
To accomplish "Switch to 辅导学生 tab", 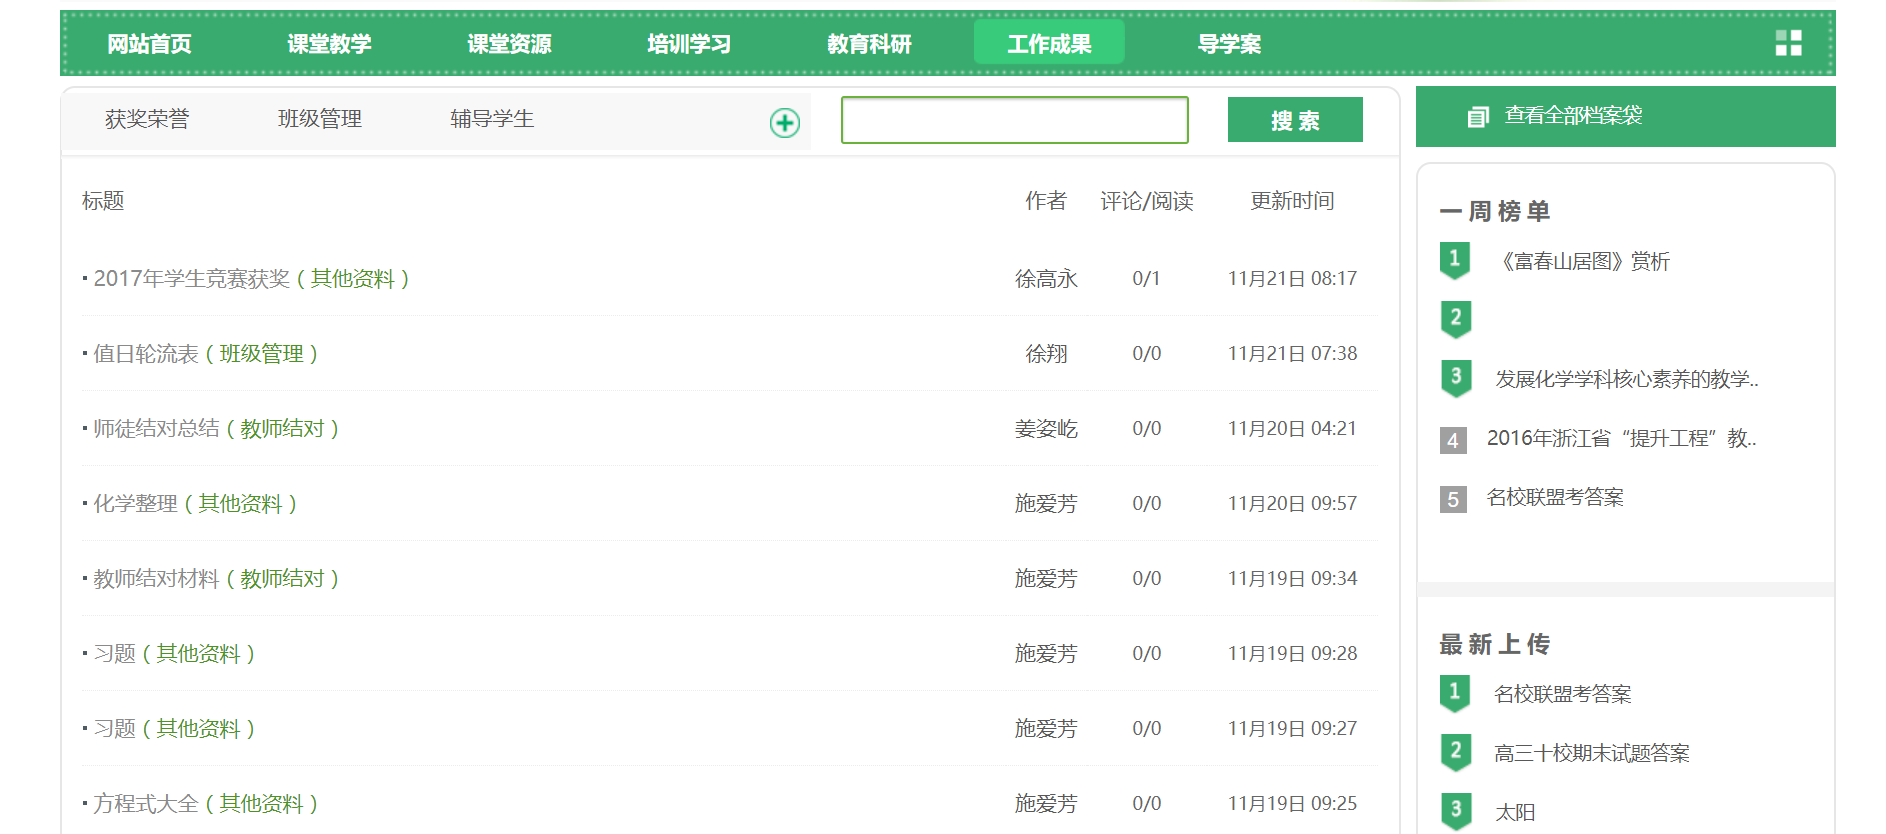I will pos(491,119).
